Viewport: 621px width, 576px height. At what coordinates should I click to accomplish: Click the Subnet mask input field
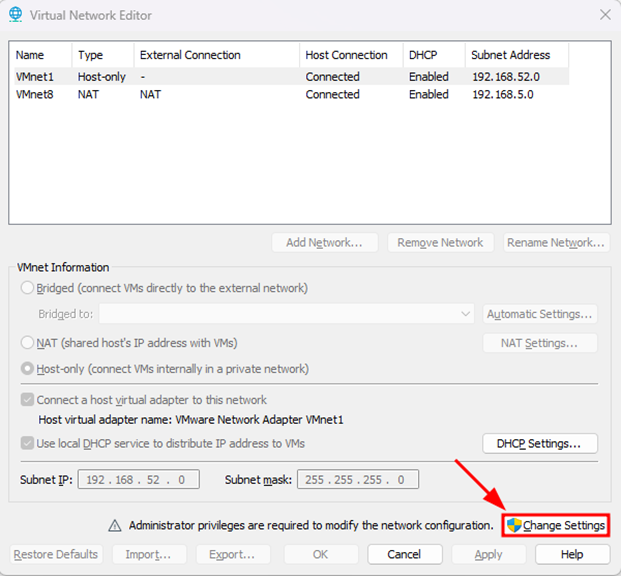pyautogui.click(x=357, y=480)
